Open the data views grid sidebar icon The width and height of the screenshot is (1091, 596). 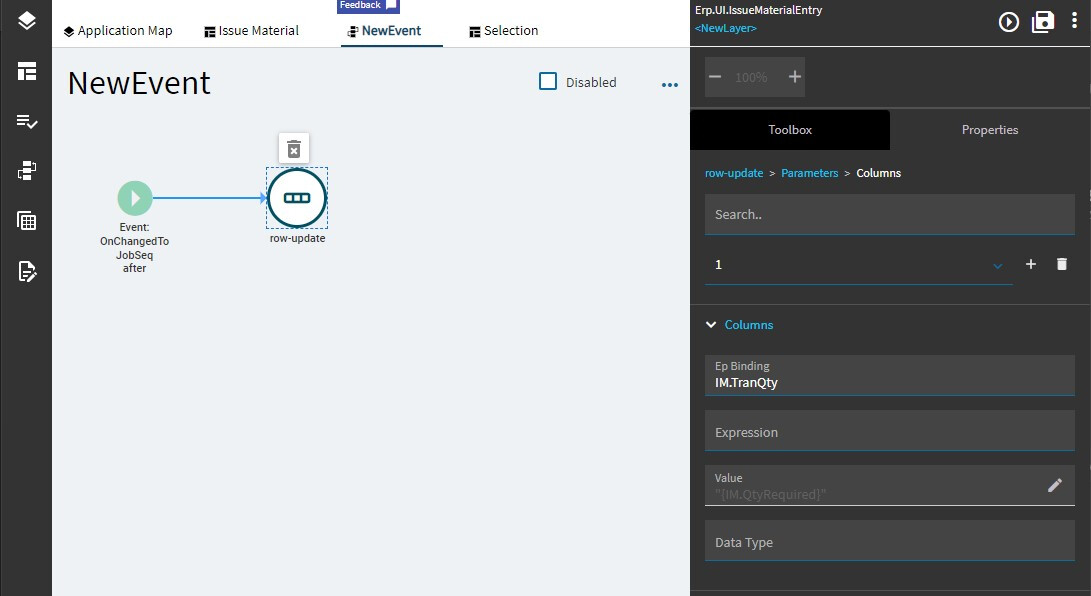pyautogui.click(x=26, y=221)
